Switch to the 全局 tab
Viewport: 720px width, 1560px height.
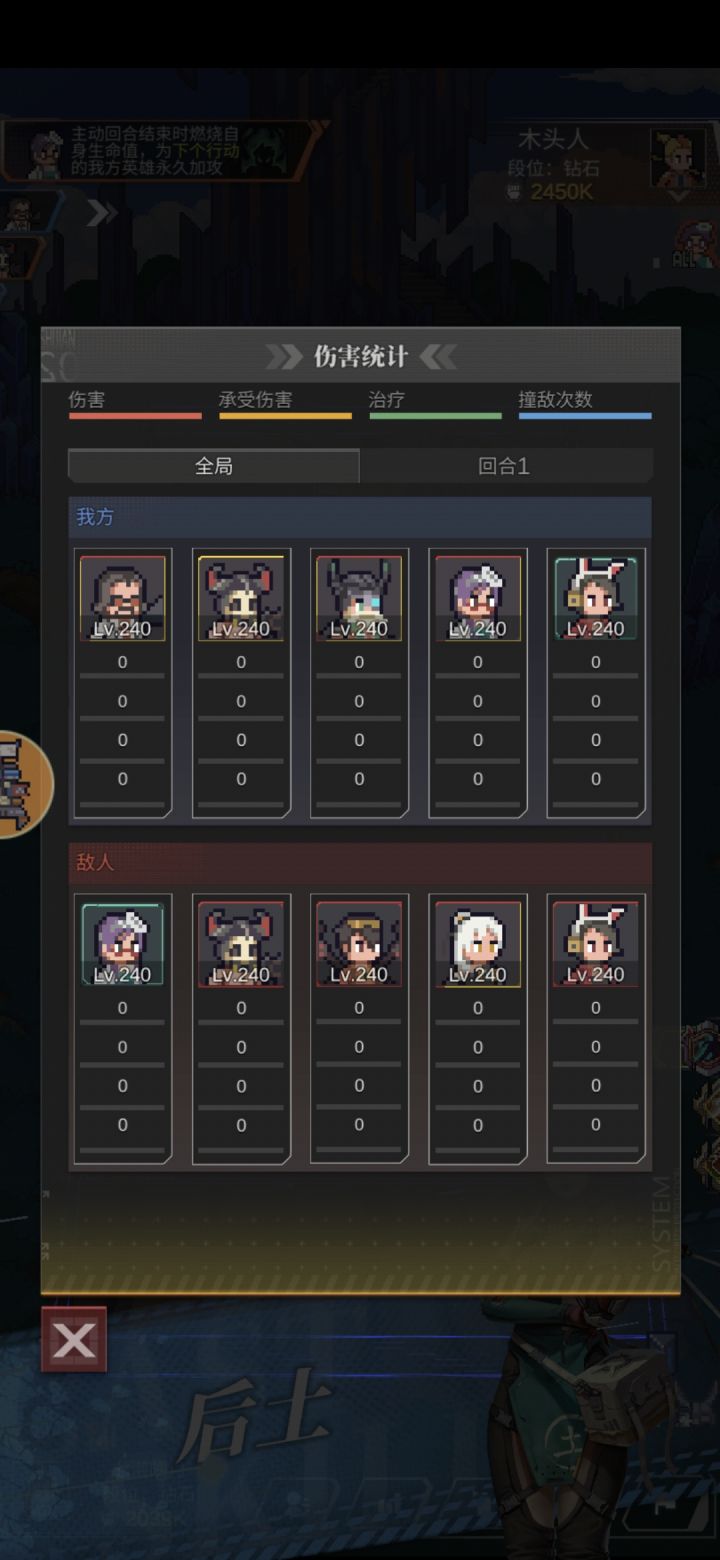[x=213, y=466]
